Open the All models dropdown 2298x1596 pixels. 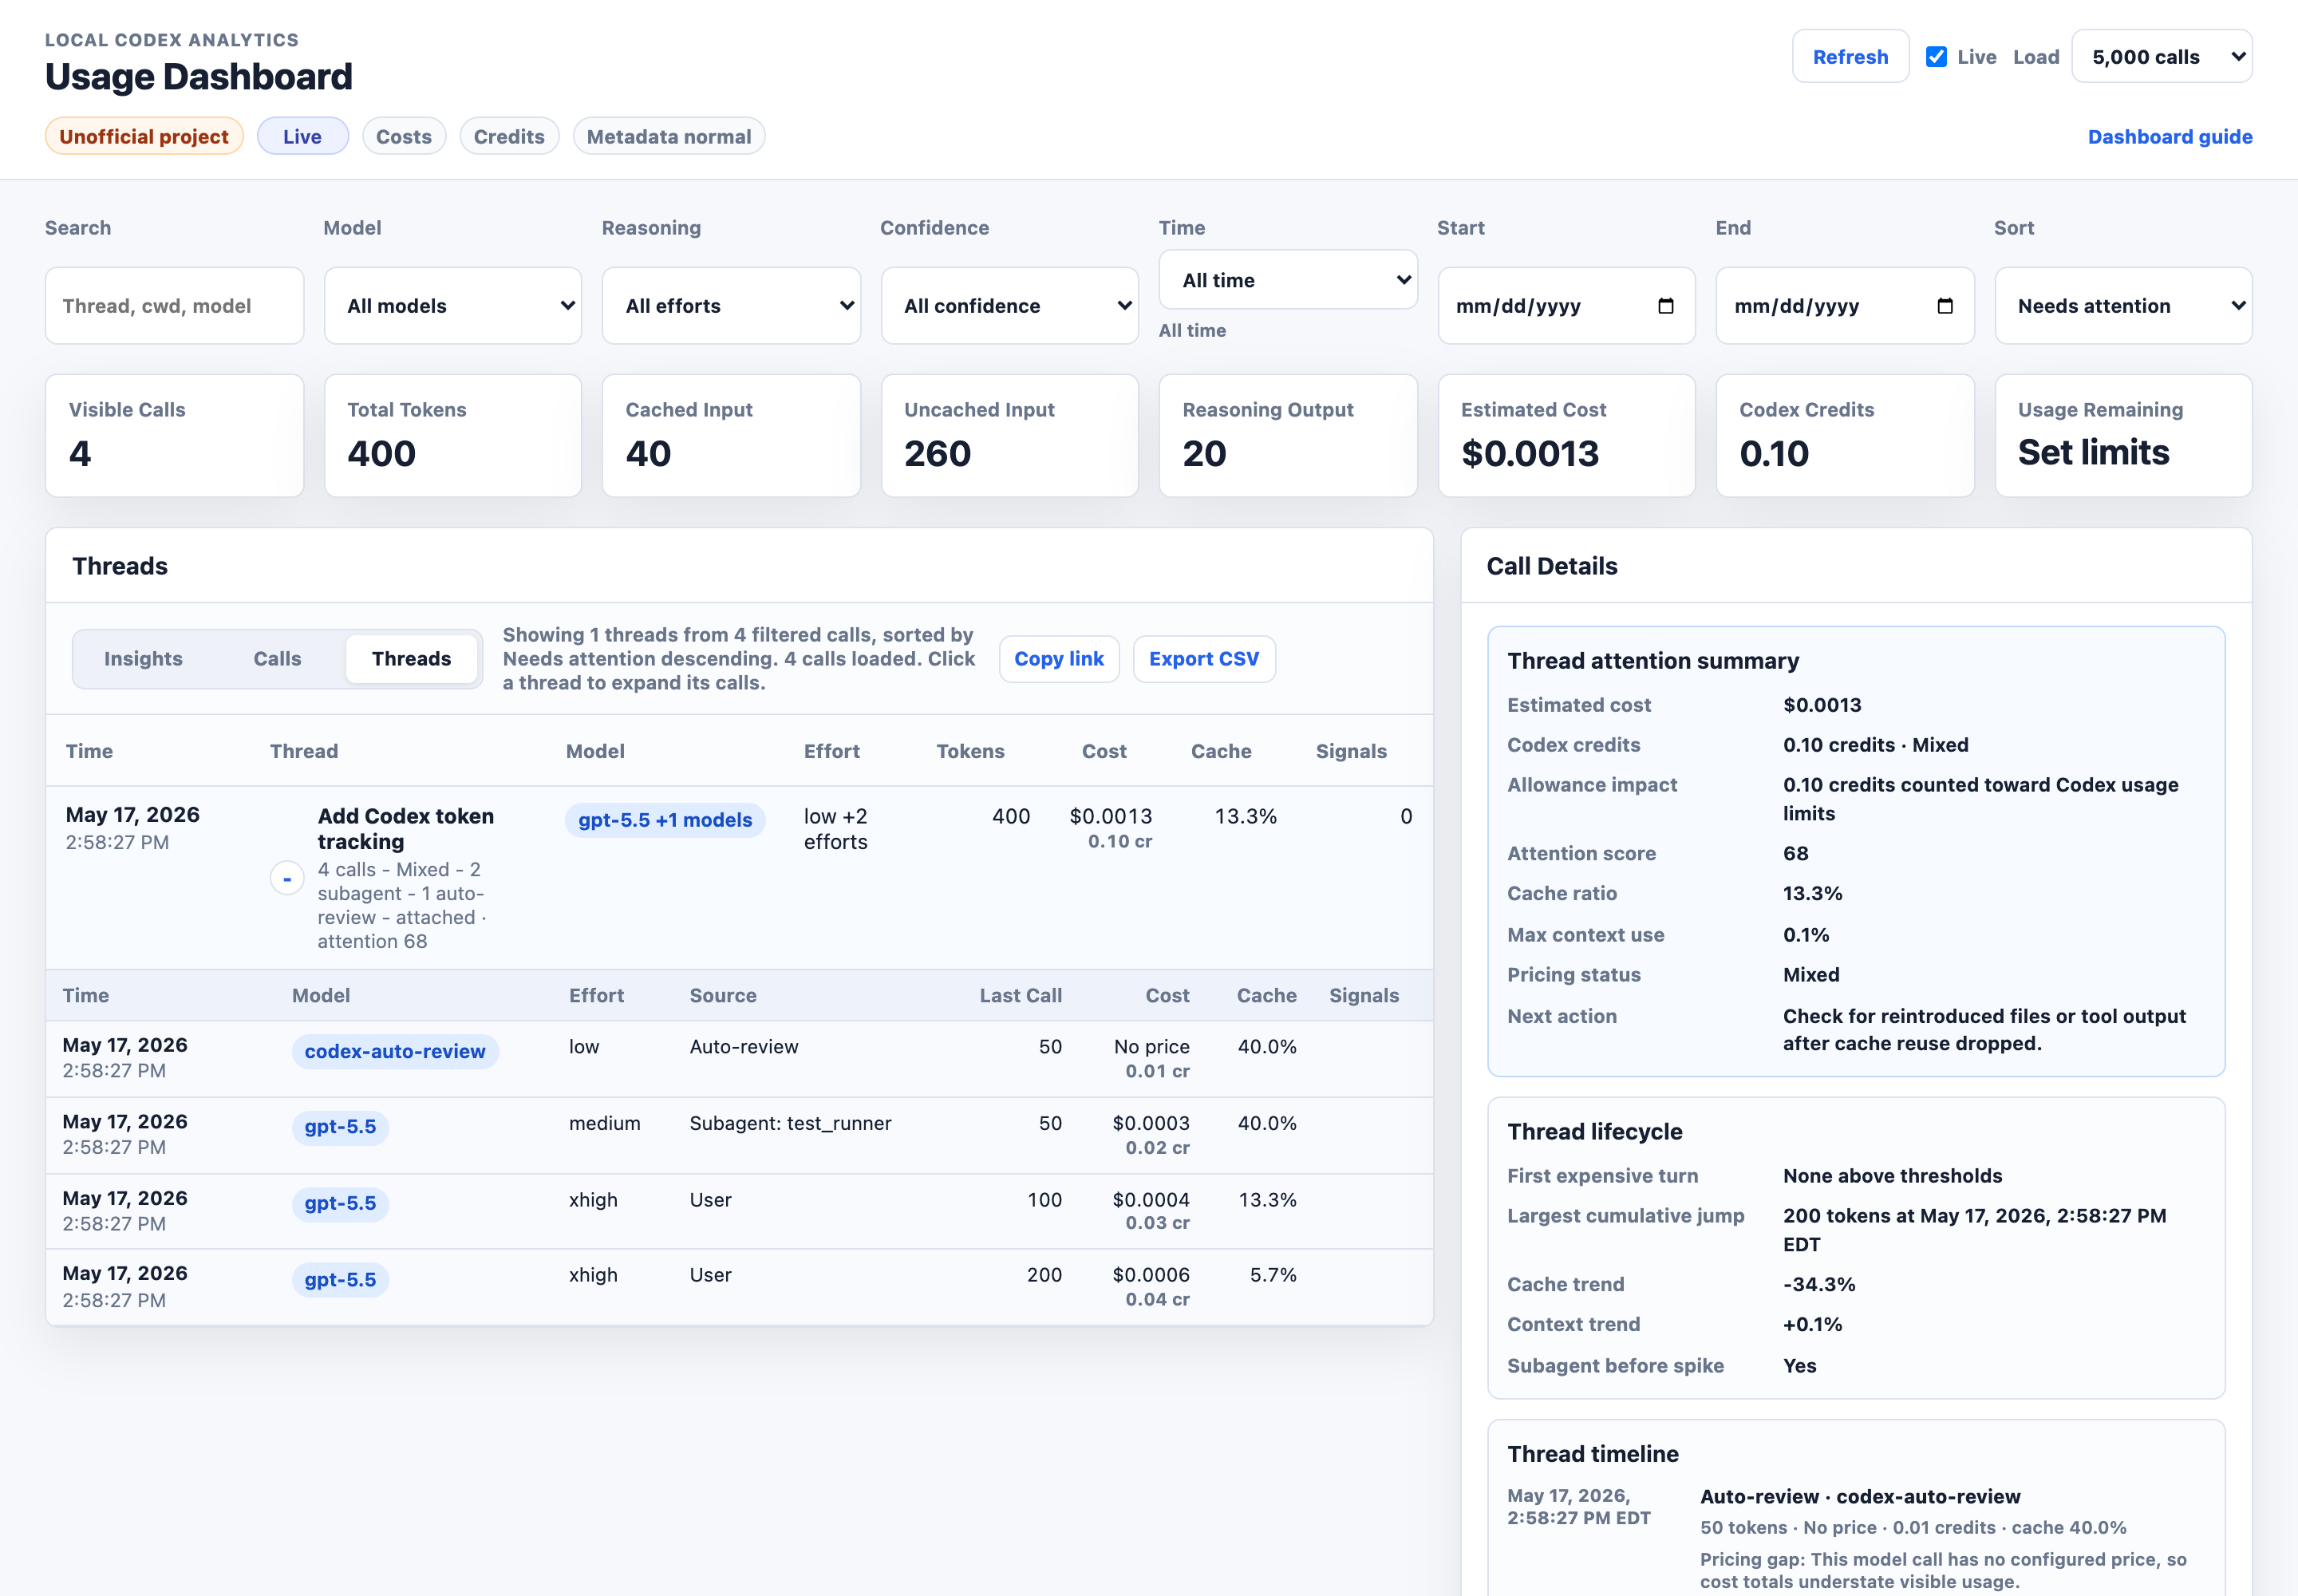tap(453, 306)
